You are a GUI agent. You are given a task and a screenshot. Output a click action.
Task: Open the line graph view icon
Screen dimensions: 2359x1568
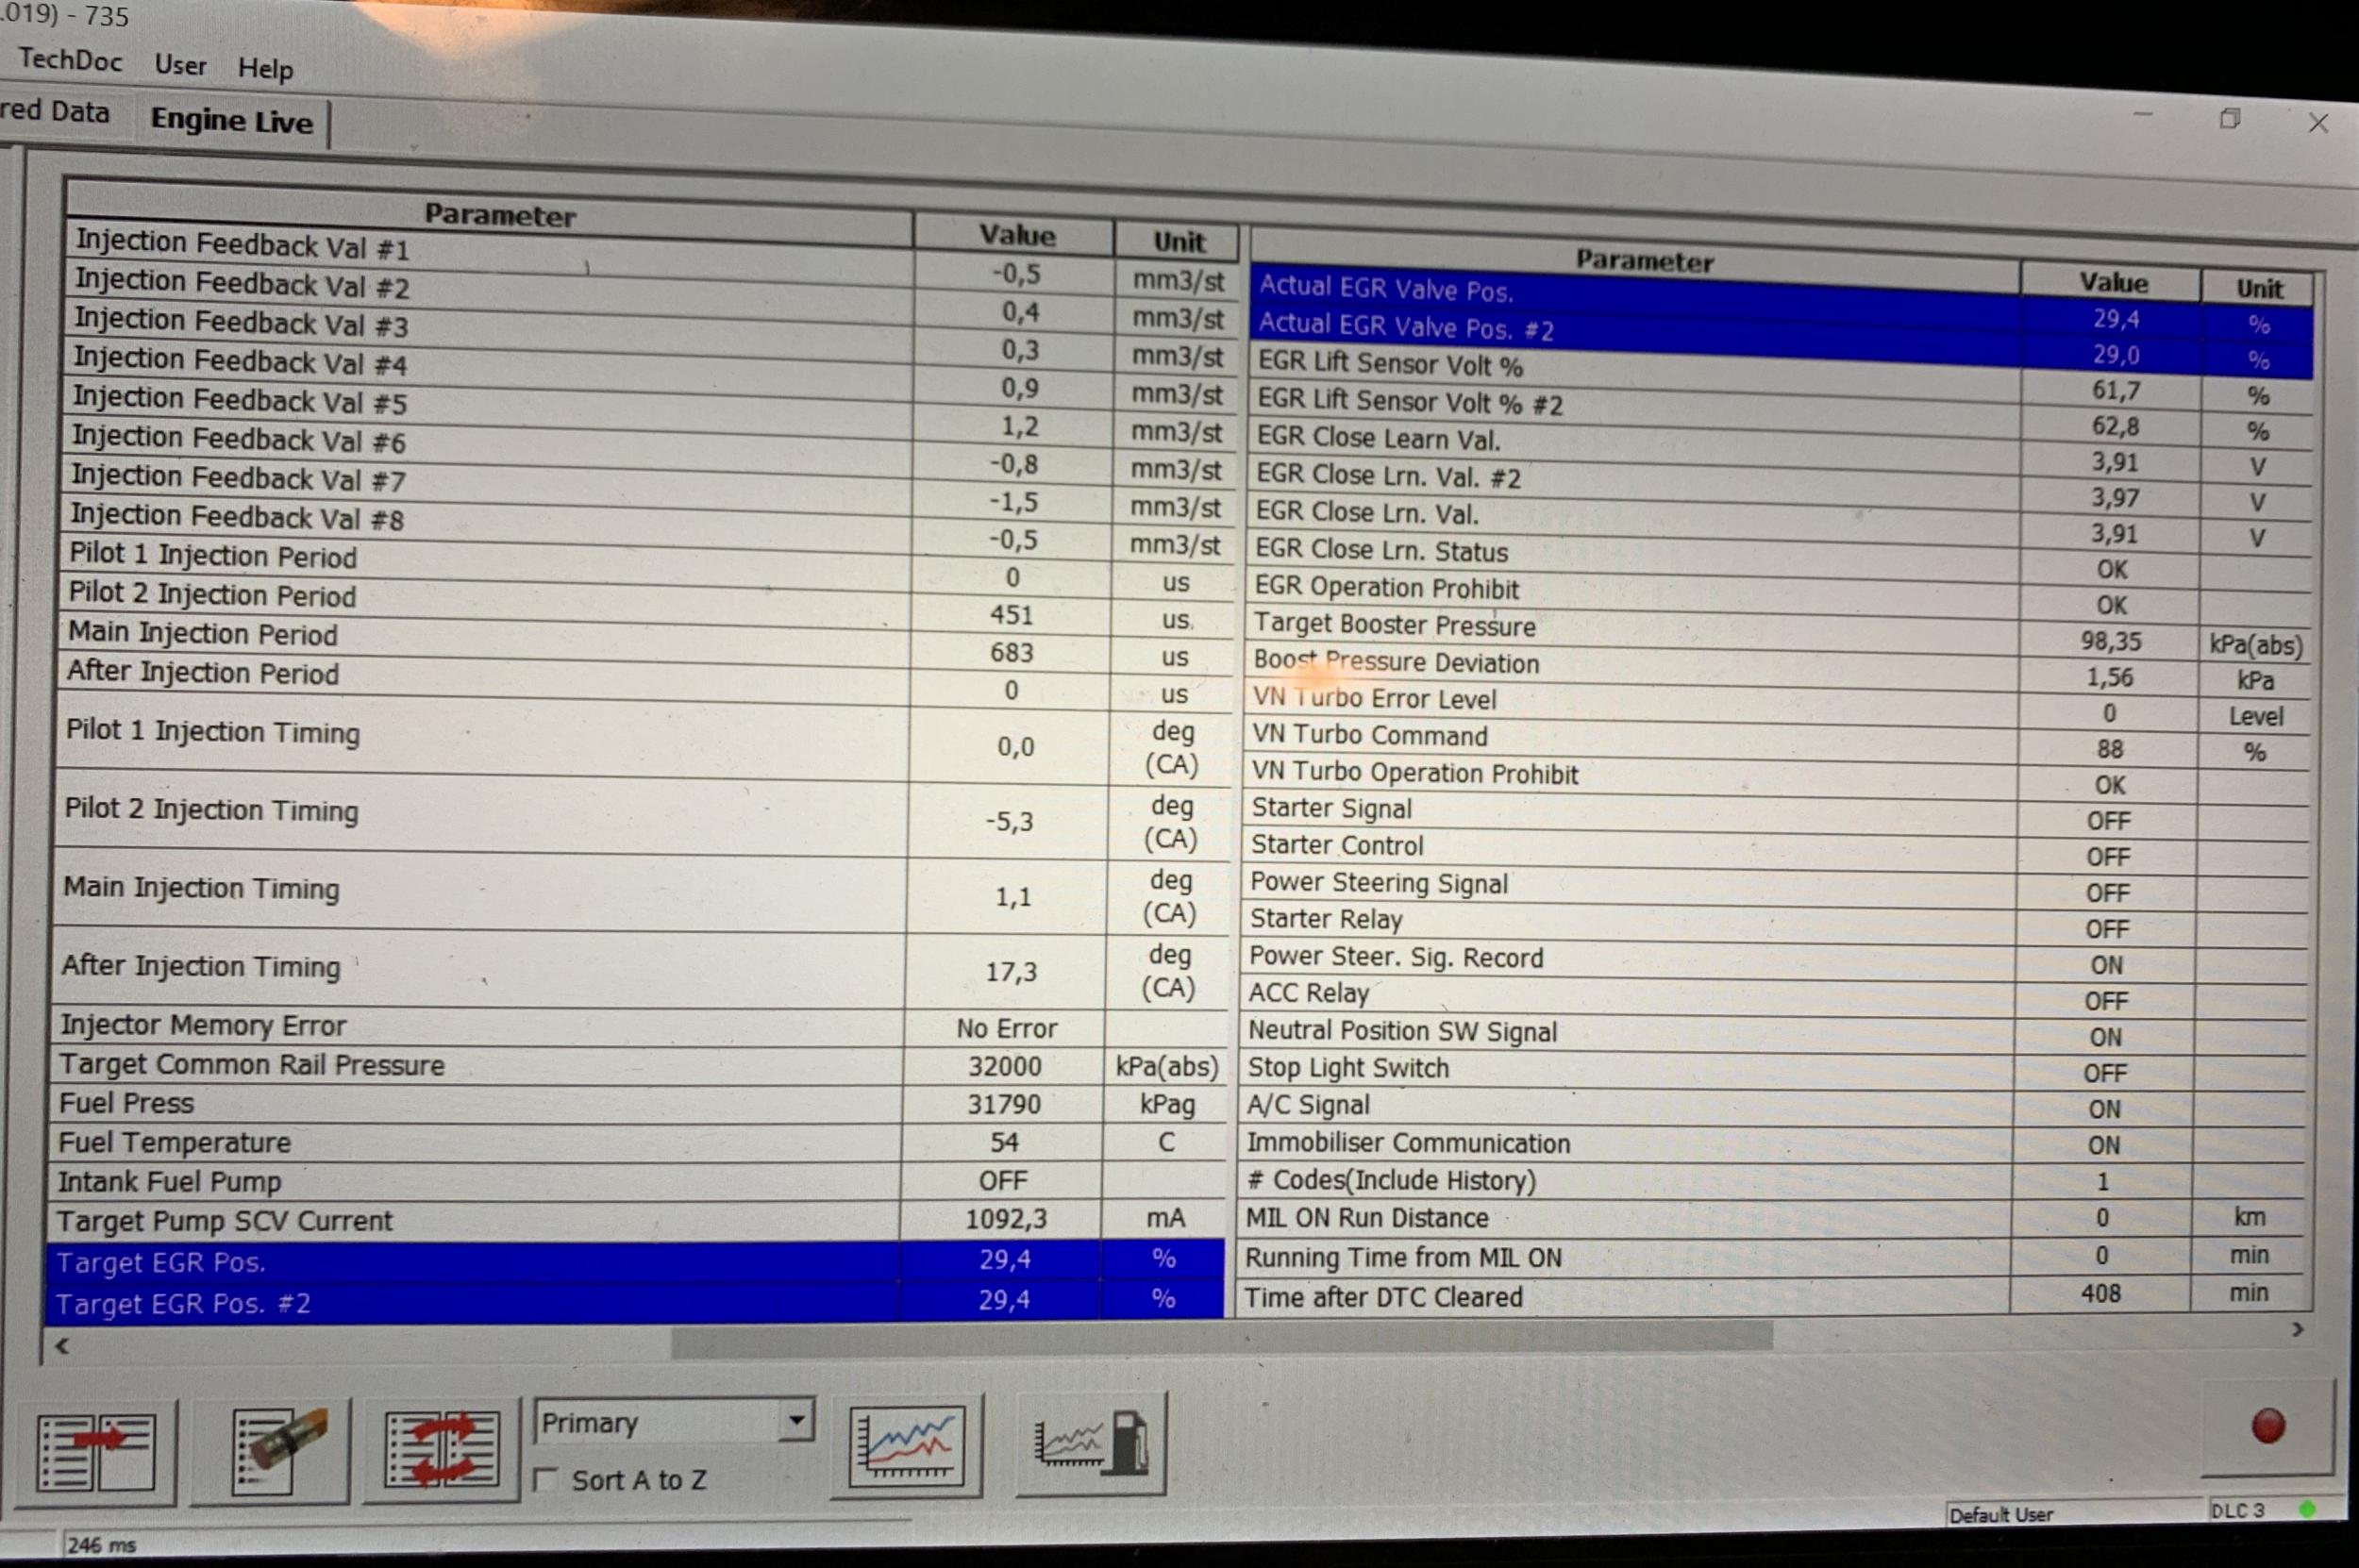(x=906, y=1444)
